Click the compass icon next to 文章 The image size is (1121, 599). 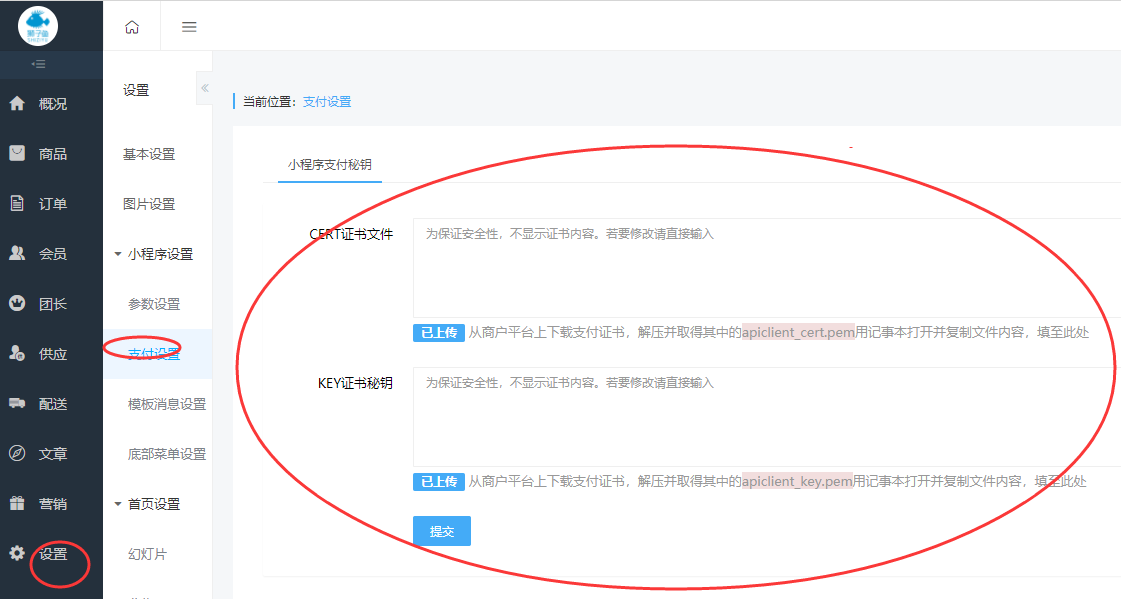[17, 453]
